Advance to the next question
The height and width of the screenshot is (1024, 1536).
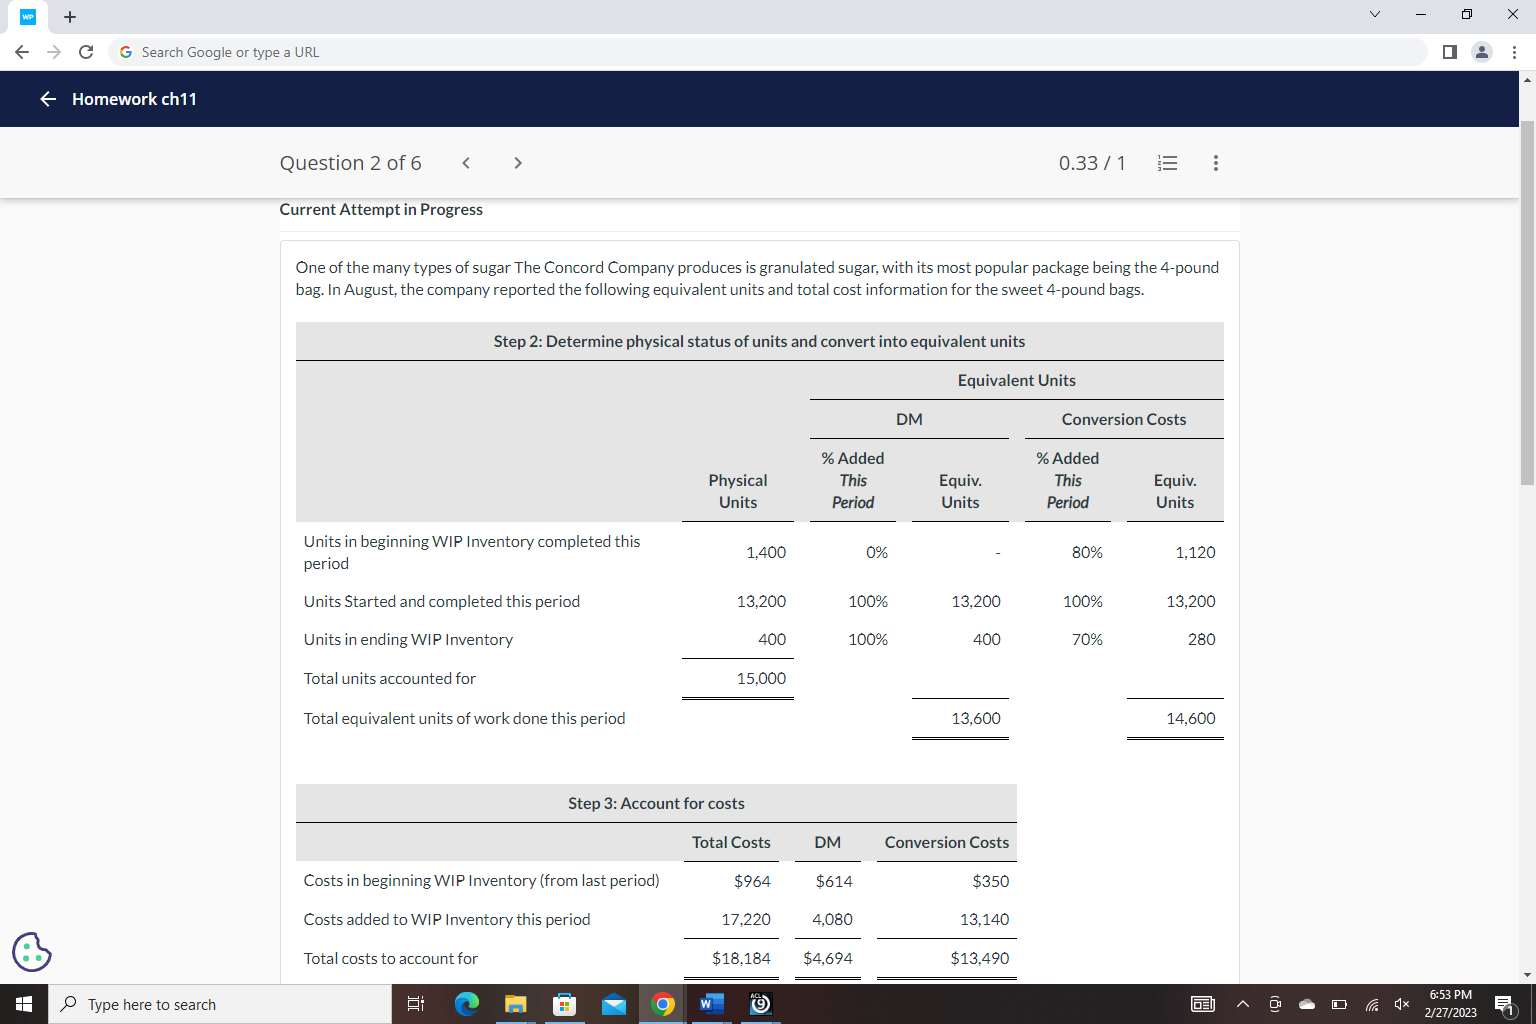coord(518,162)
